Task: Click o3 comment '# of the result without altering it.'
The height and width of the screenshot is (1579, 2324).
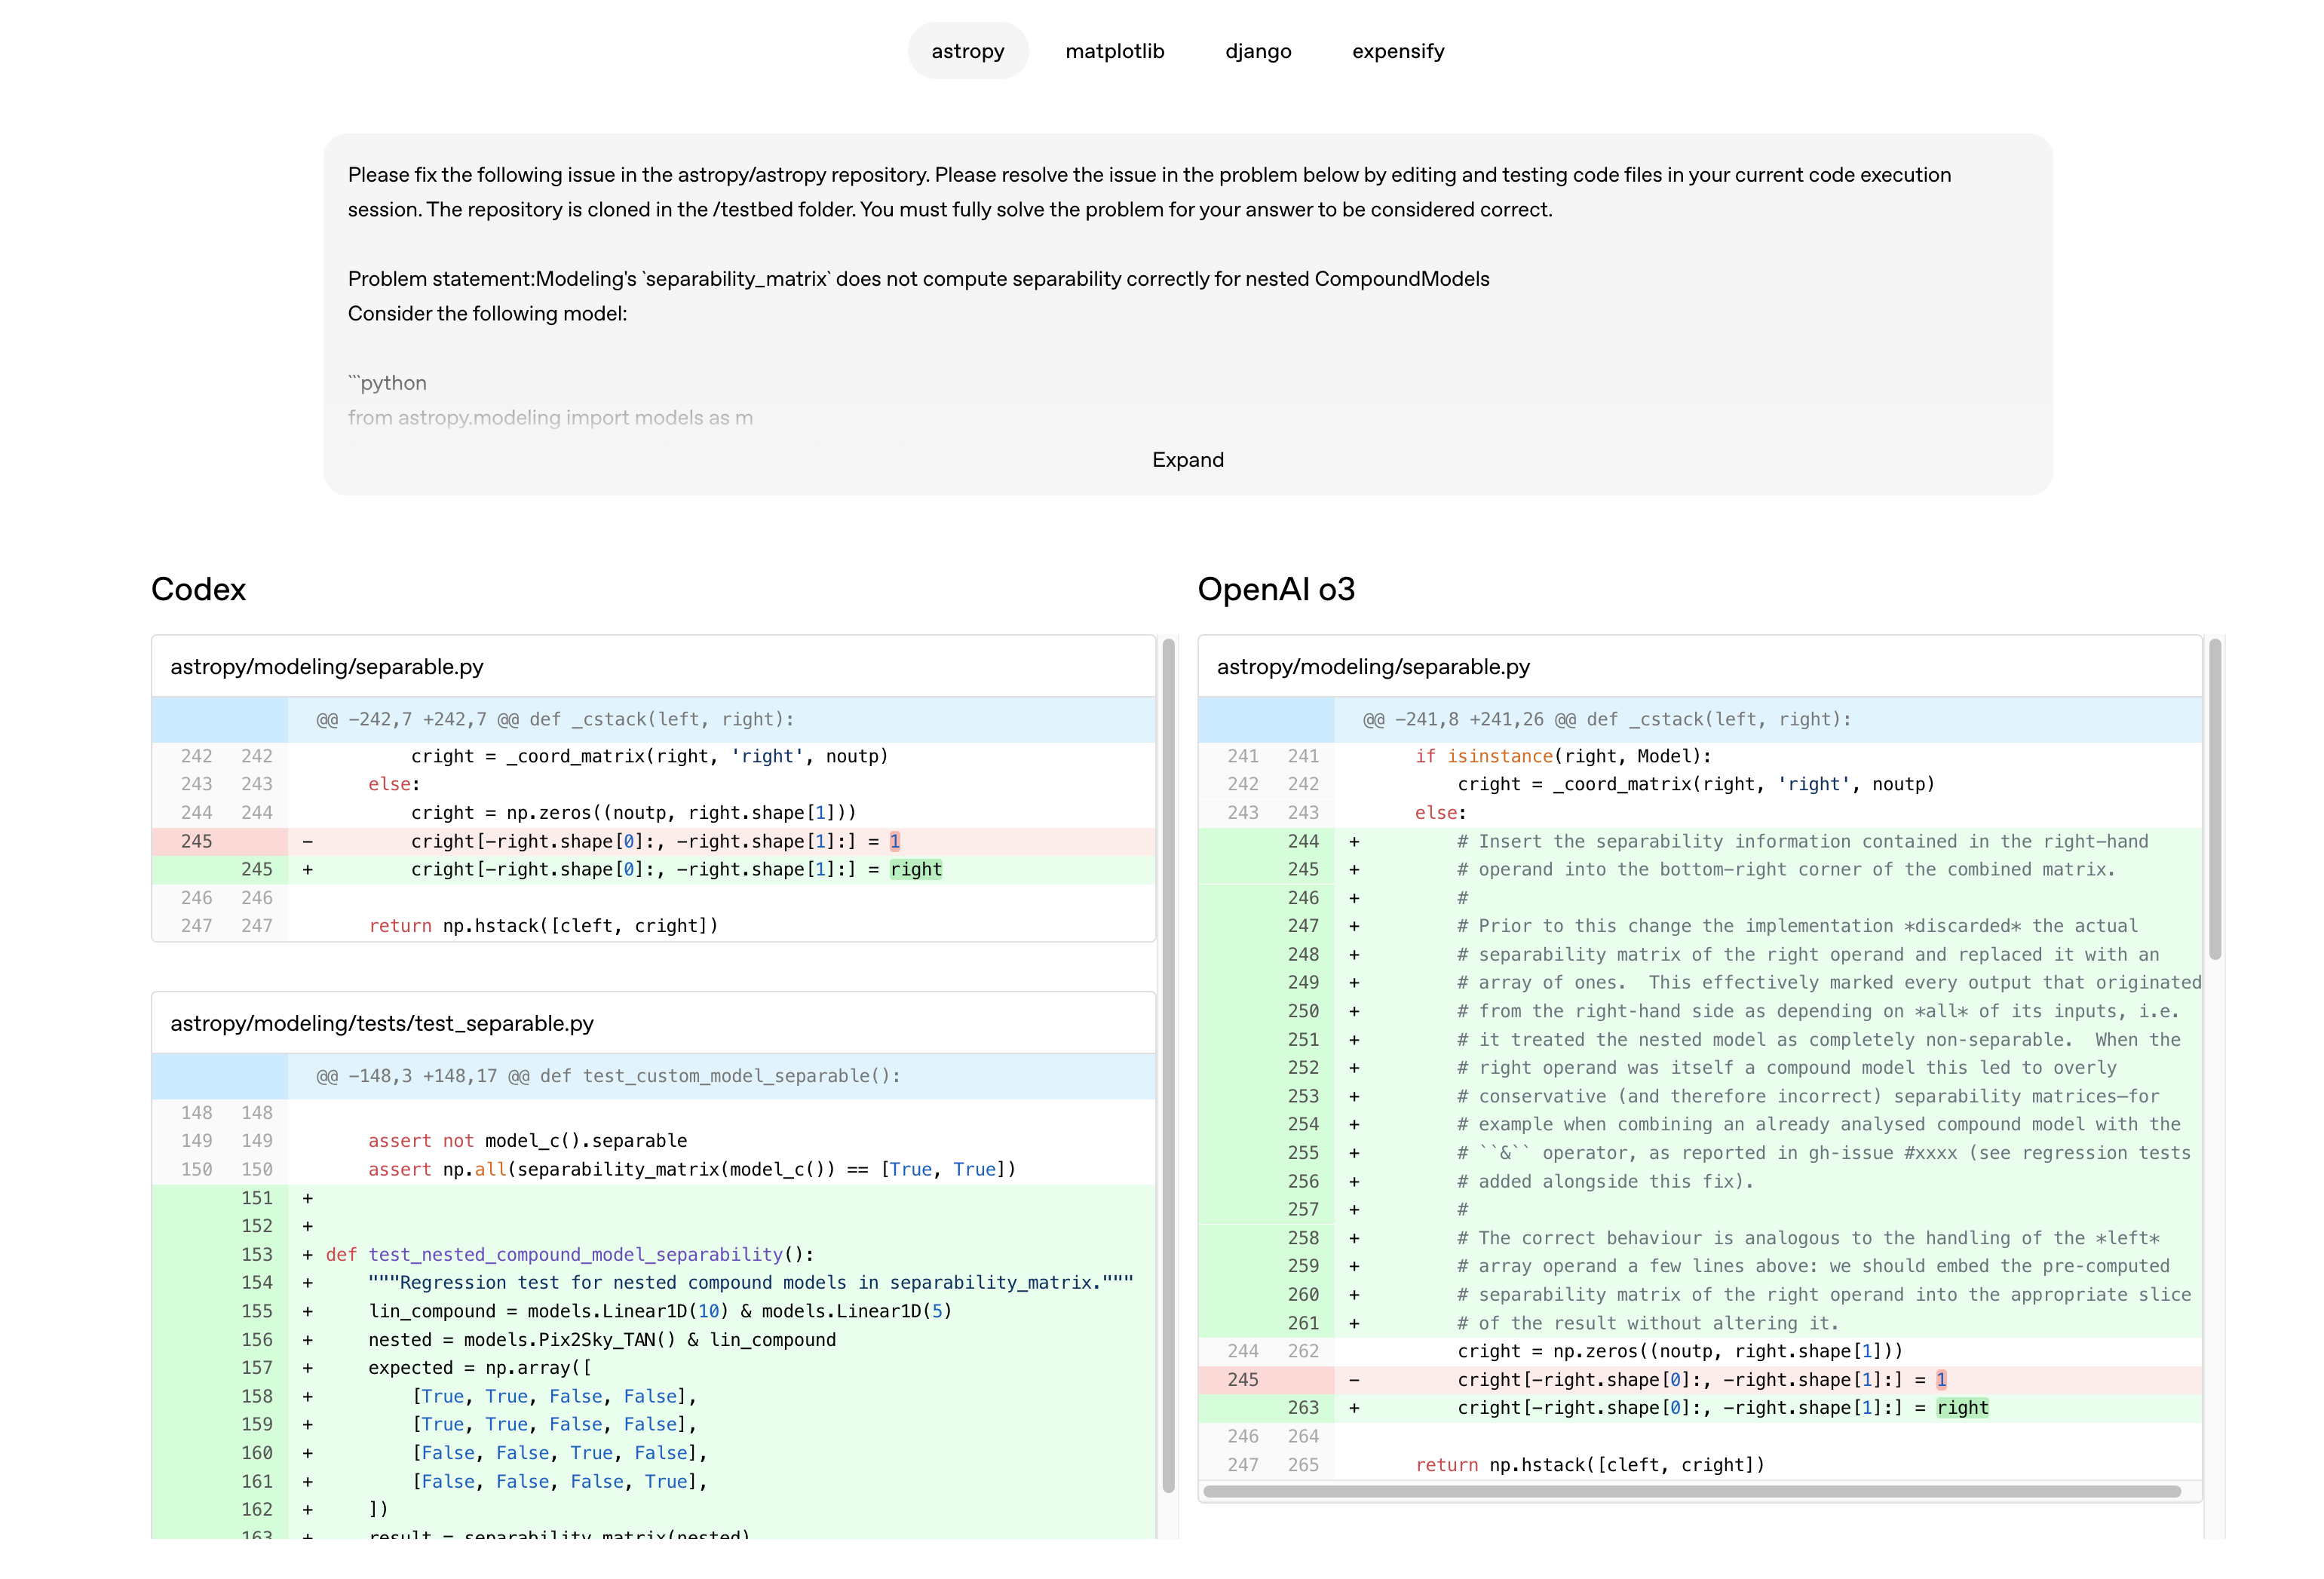Action: (1700, 1323)
